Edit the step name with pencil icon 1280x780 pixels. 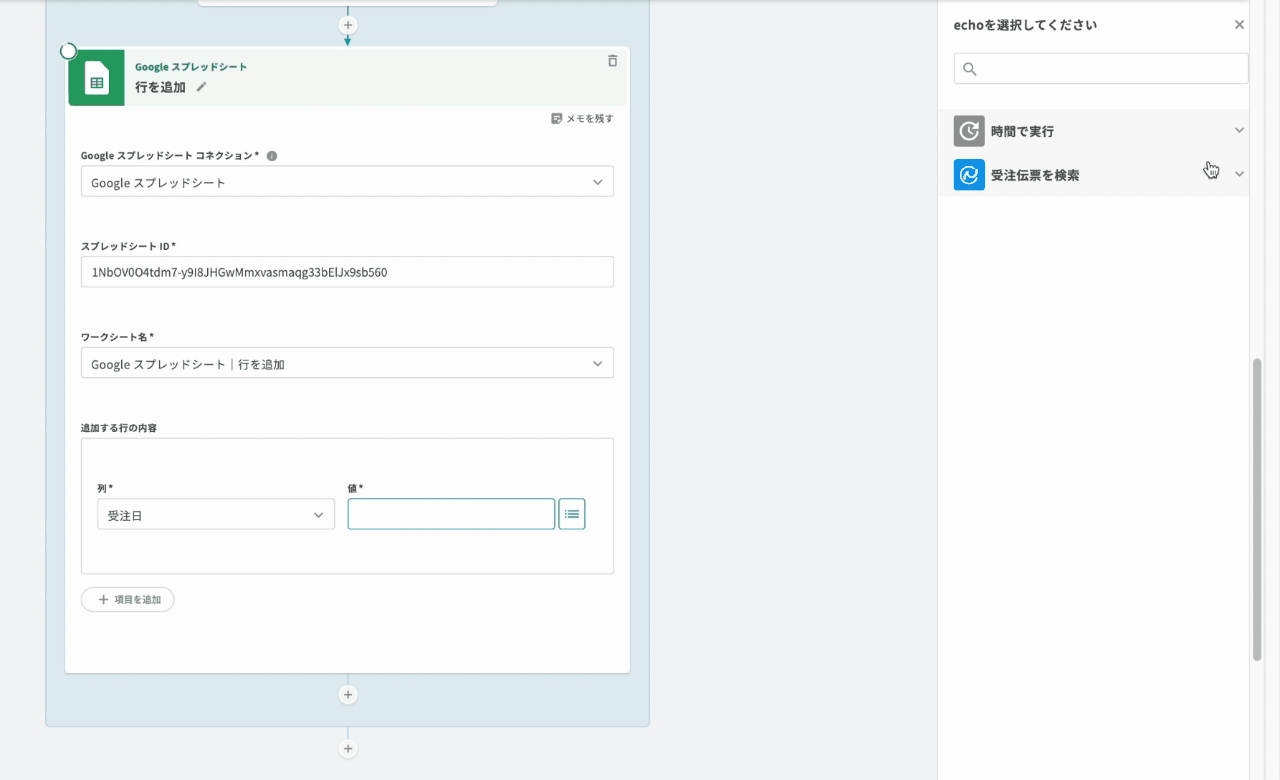tap(201, 87)
